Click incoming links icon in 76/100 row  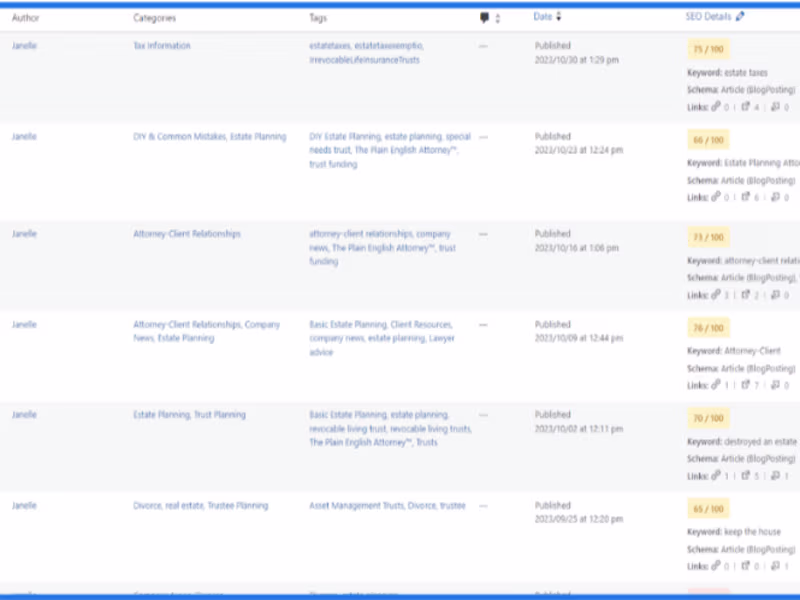pos(775,385)
